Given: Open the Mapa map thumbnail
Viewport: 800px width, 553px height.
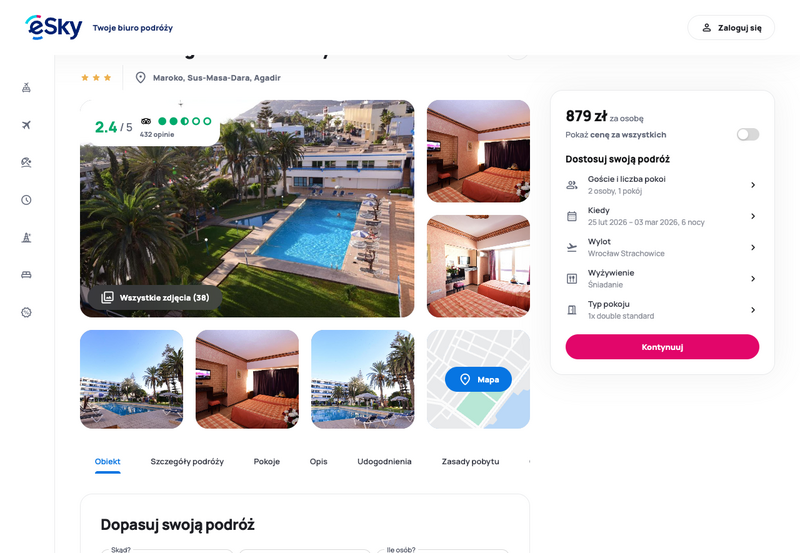Looking at the screenshot, I should point(478,379).
